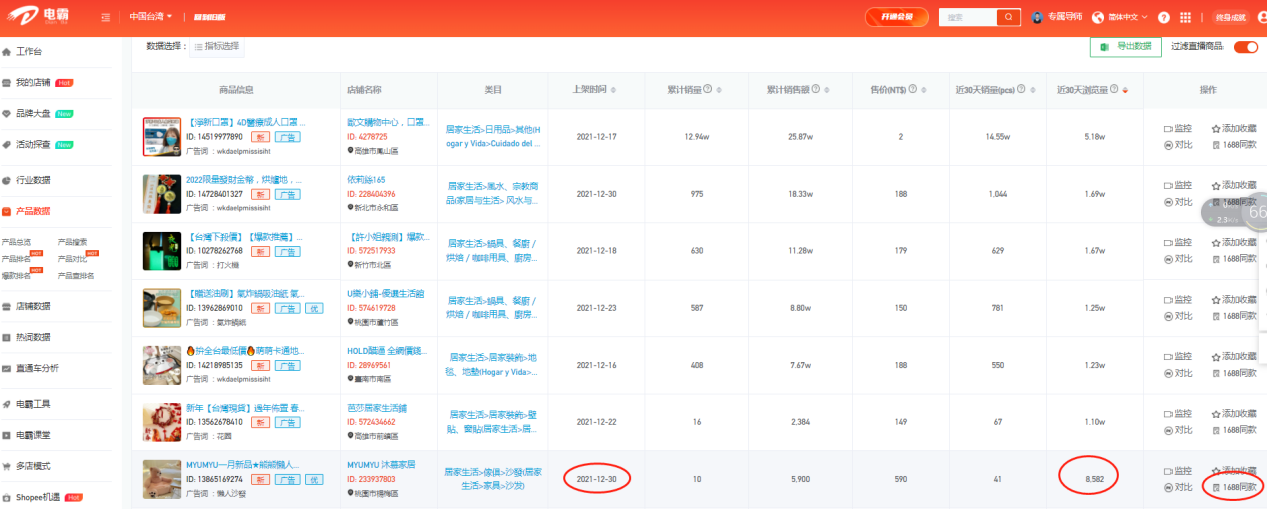1267x509 pixels.
Task: Expand the 简体中文 language dropdown
Action: click(1120, 17)
